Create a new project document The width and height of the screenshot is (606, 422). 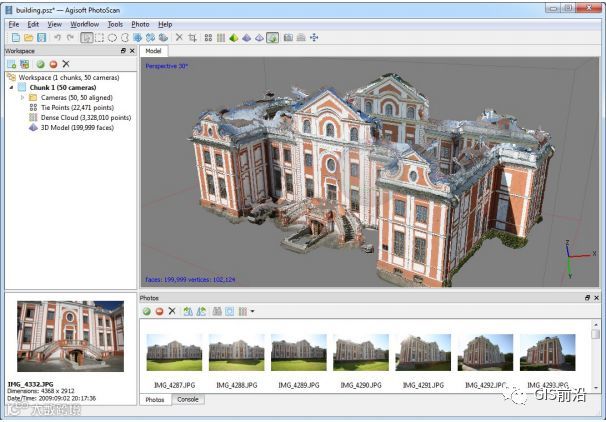16,37
